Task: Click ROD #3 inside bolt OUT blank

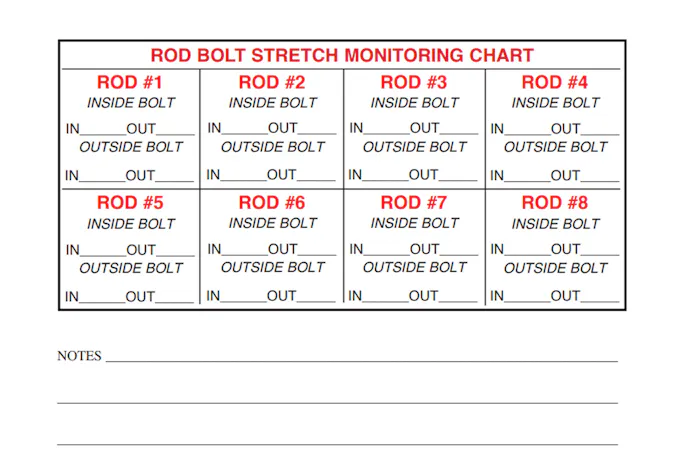Action: click(x=459, y=130)
